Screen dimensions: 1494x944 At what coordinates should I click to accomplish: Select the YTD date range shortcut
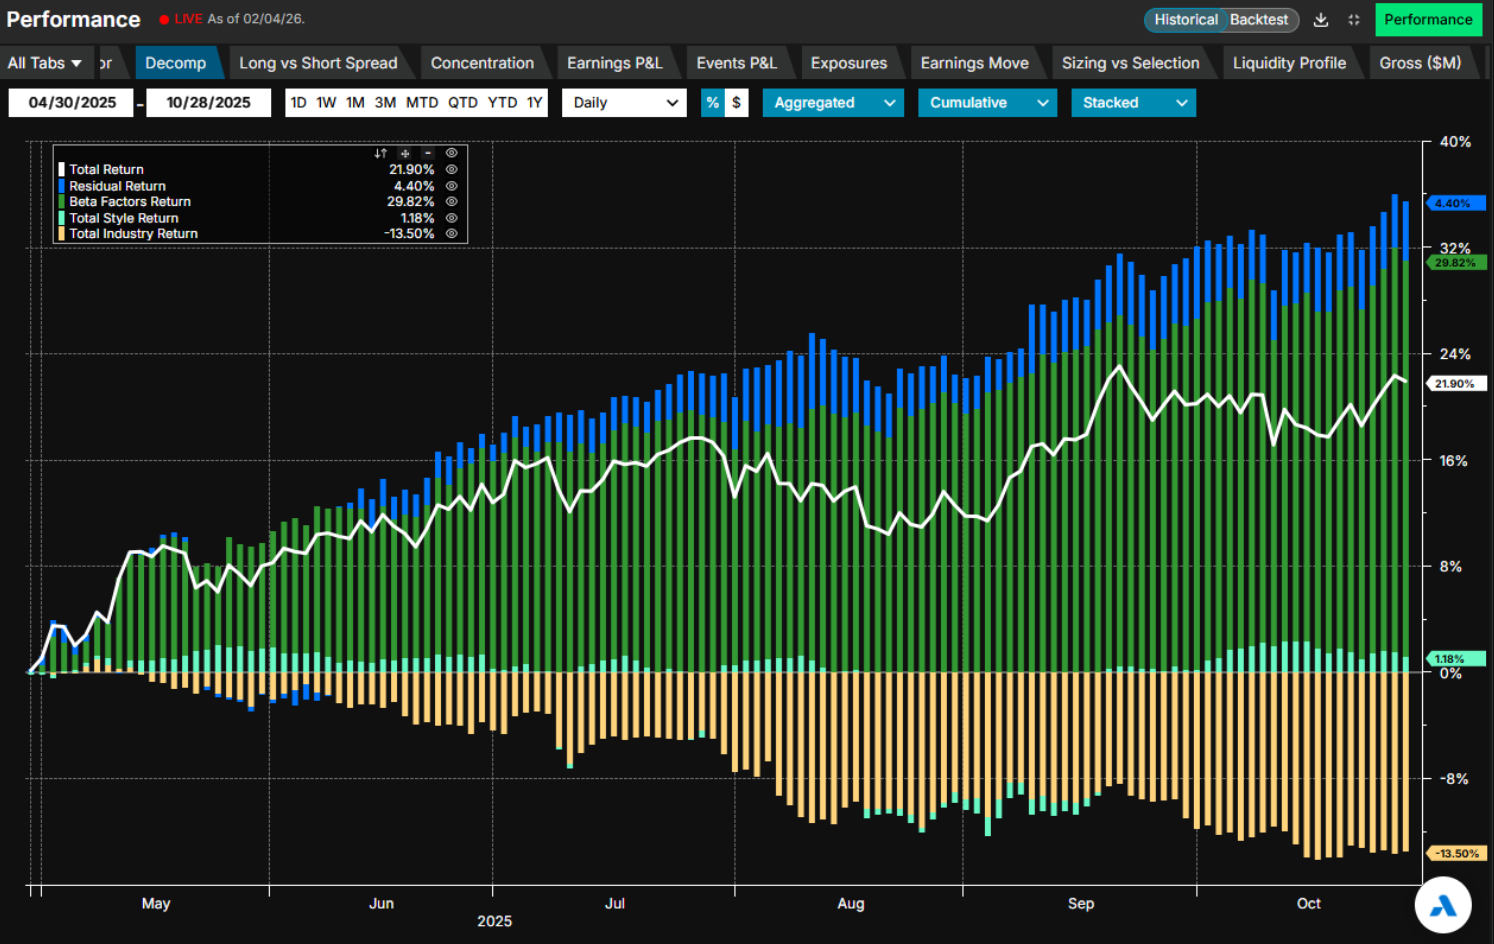[x=502, y=103]
